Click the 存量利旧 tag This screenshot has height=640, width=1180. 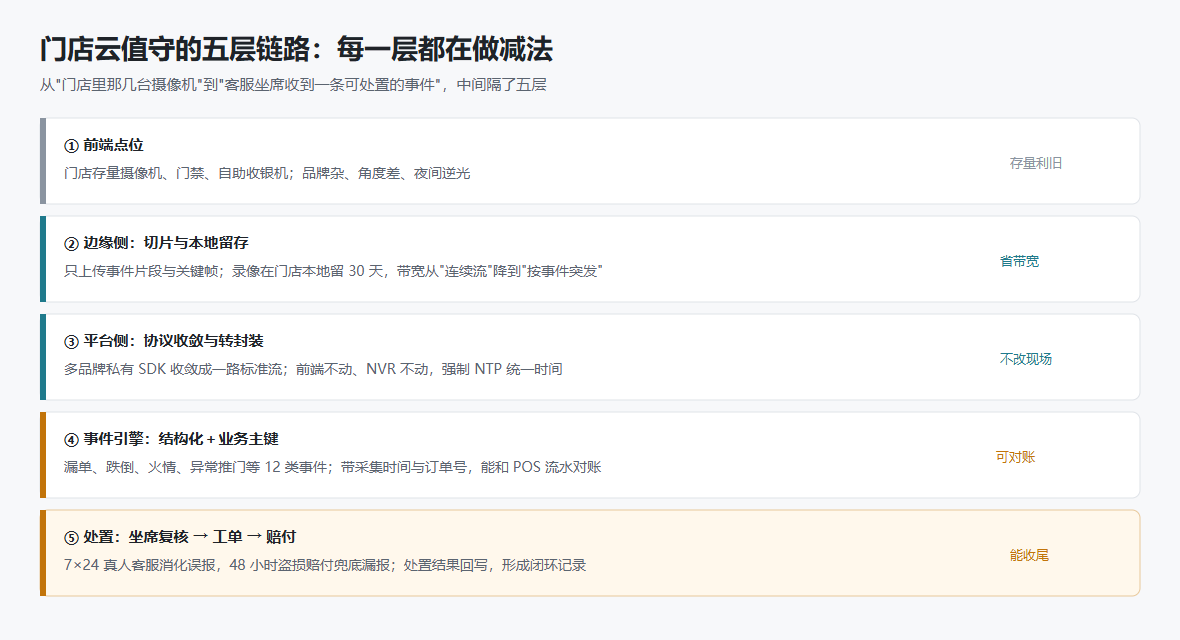click(x=1036, y=163)
